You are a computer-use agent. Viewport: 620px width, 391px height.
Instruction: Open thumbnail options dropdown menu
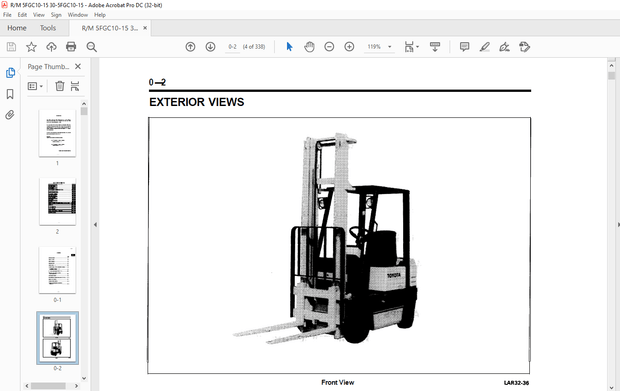click(x=35, y=86)
